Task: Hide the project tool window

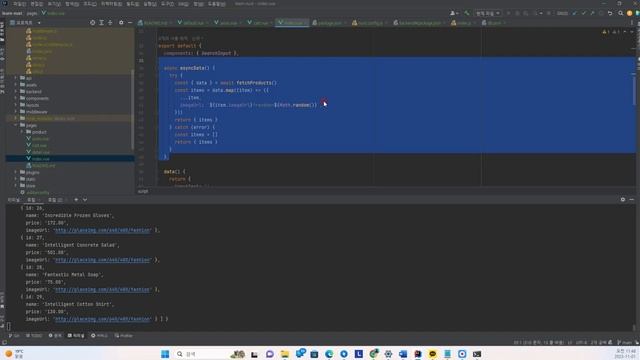Action: [x=130, y=22]
